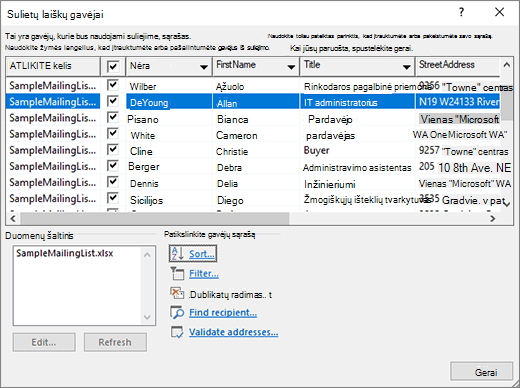This screenshot has height=388, width=520.
Task: Open the Validate addresses... link
Action: [233, 332]
